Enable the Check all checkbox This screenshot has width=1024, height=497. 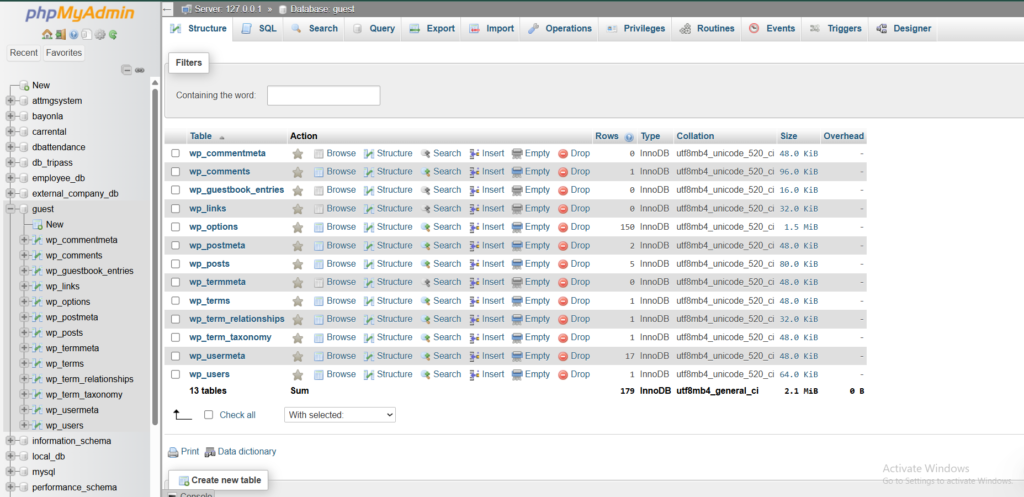coord(208,415)
